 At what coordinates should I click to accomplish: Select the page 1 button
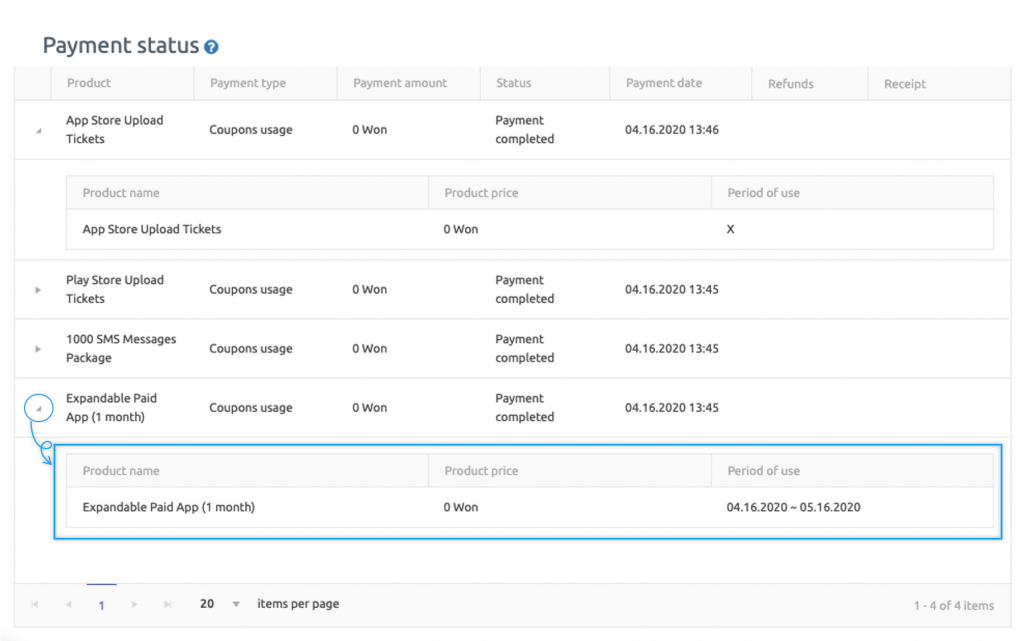pyautogui.click(x=101, y=604)
